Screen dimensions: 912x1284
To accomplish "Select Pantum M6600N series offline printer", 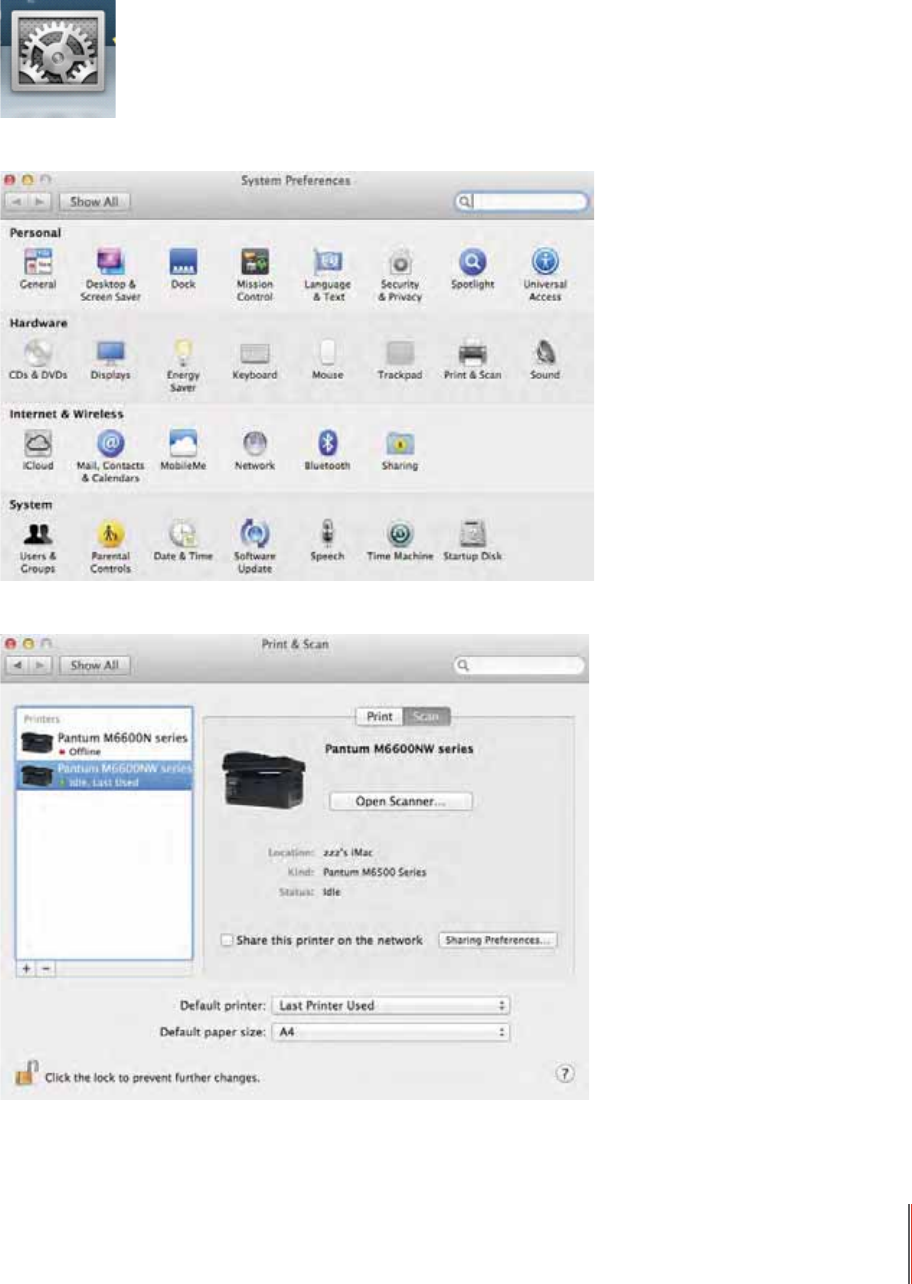I will (x=104, y=742).
